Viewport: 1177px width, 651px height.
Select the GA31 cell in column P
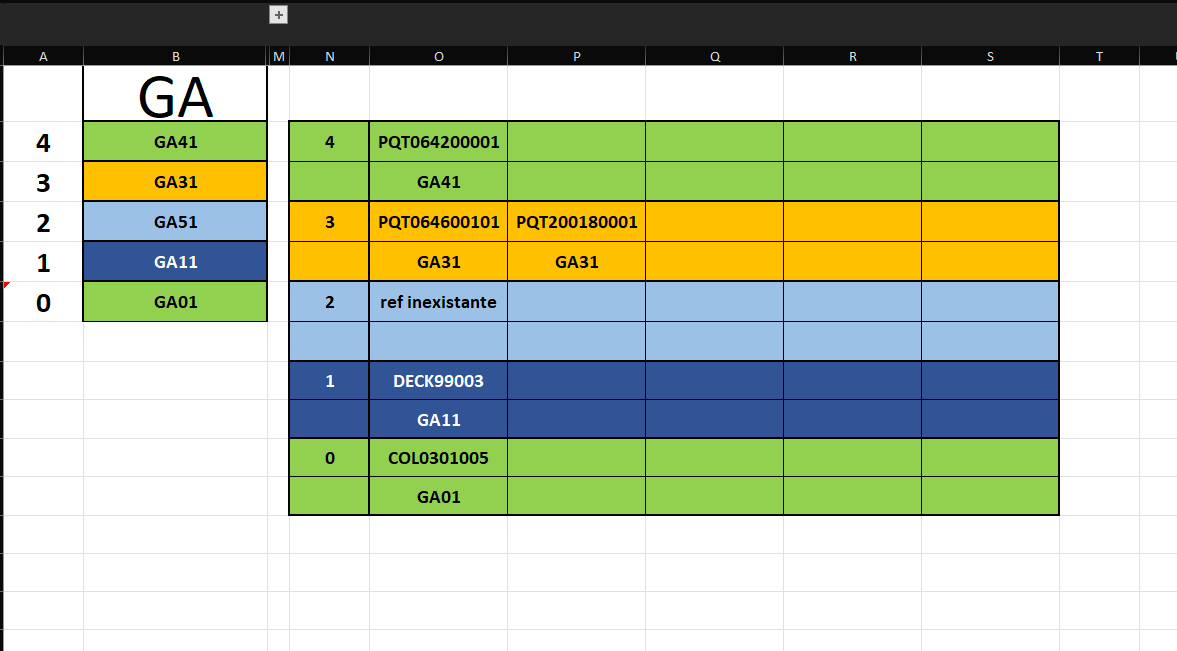pyautogui.click(x=576, y=262)
